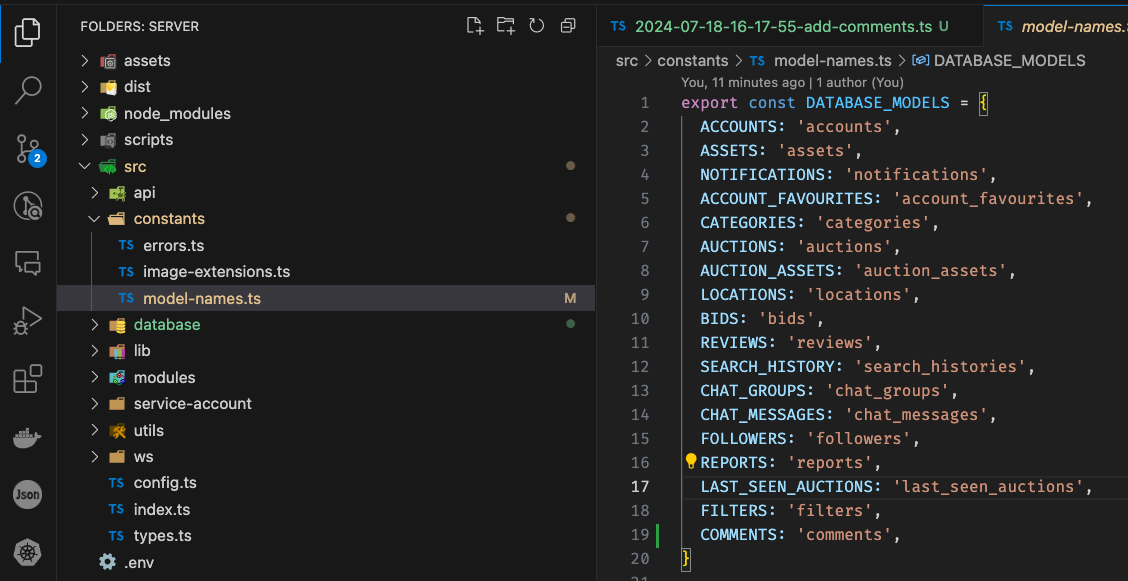
Task: Click the M modified badge beside model-names.ts
Action: point(570,298)
